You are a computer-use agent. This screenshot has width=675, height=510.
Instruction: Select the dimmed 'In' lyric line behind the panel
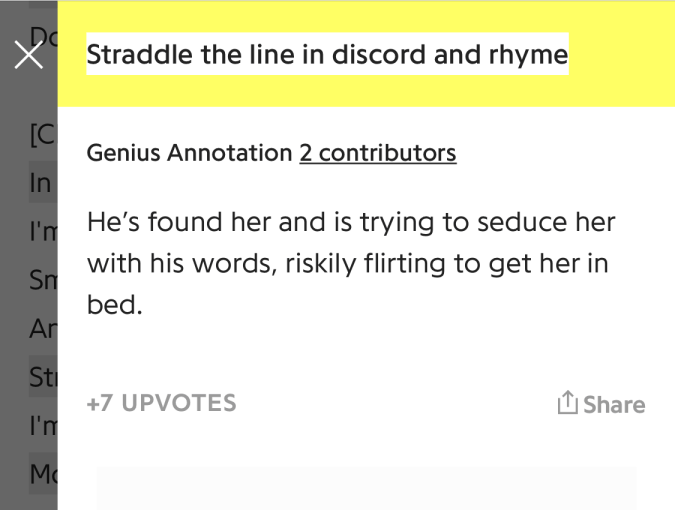click(41, 186)
